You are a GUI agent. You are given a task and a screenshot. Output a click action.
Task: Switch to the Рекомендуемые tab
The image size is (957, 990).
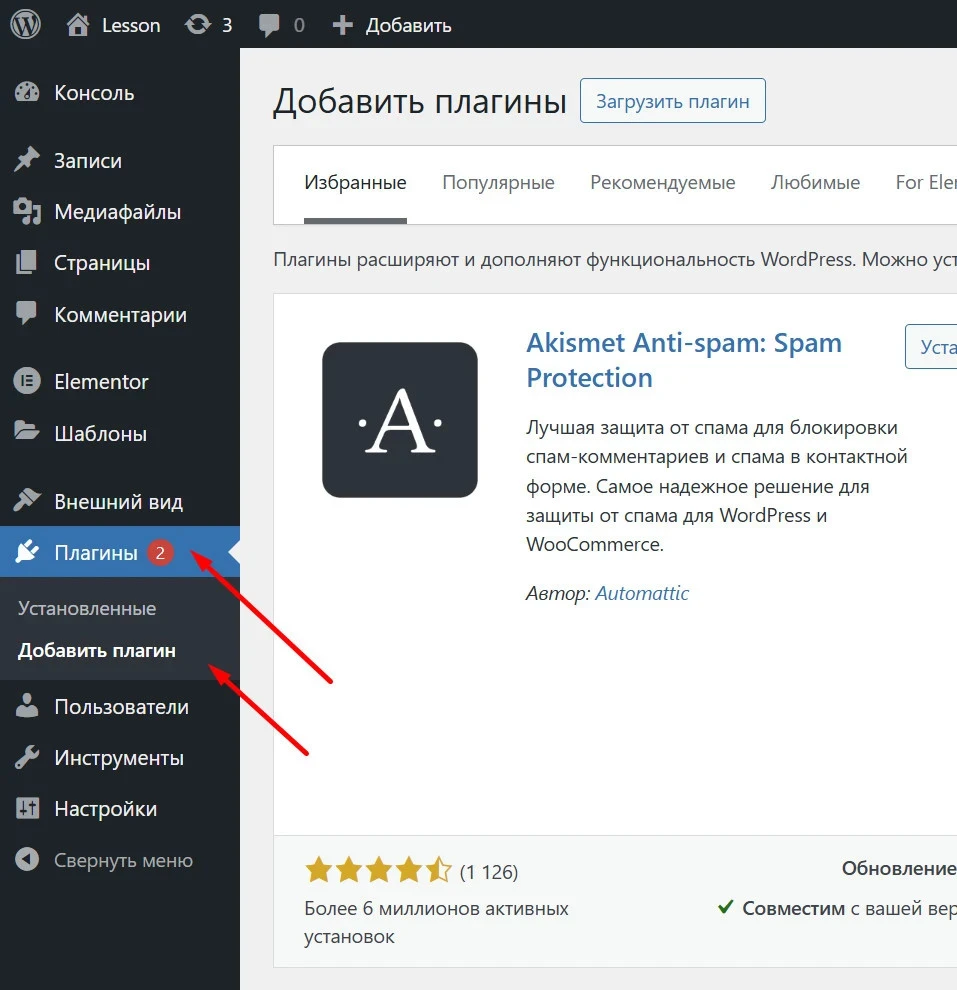pos(663,182)
